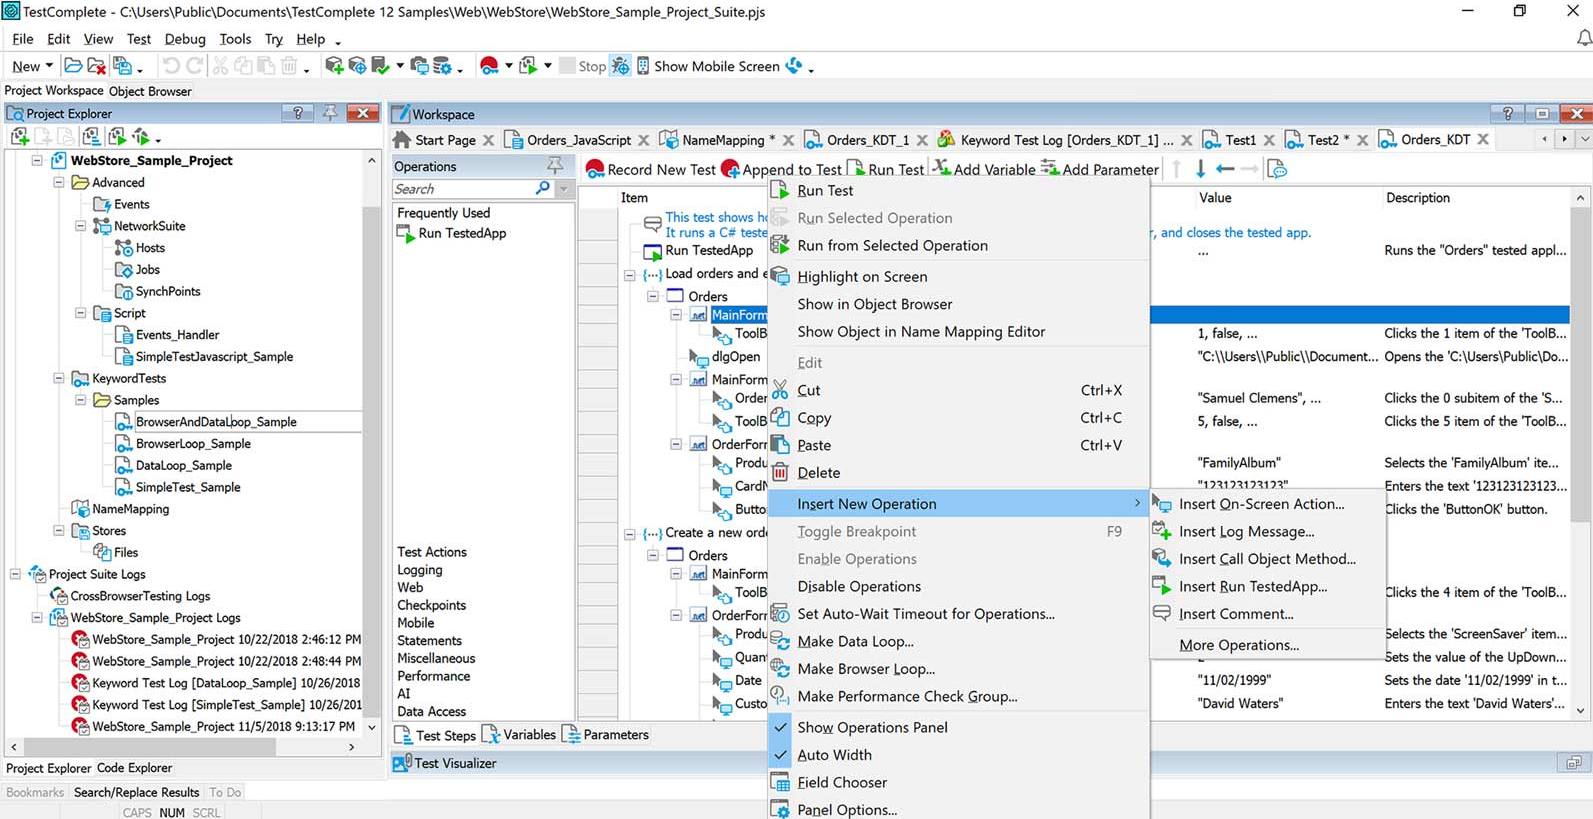Open Search/Replace Results tab

(137, 792)
